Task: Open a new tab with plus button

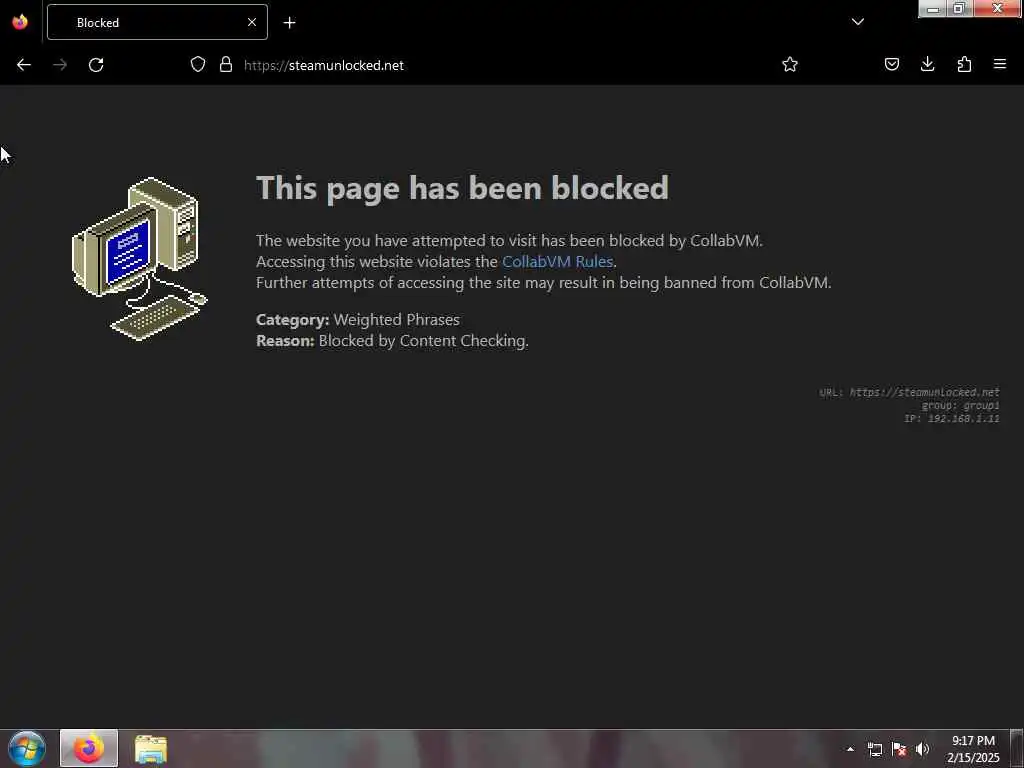Action: click(289, 23)
